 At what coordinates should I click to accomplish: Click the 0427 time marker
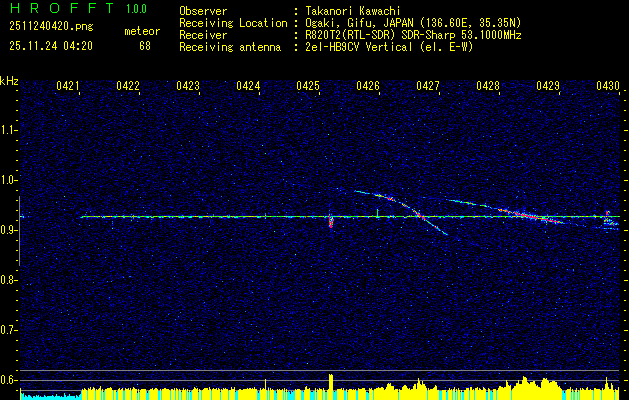tap(428, 85)
